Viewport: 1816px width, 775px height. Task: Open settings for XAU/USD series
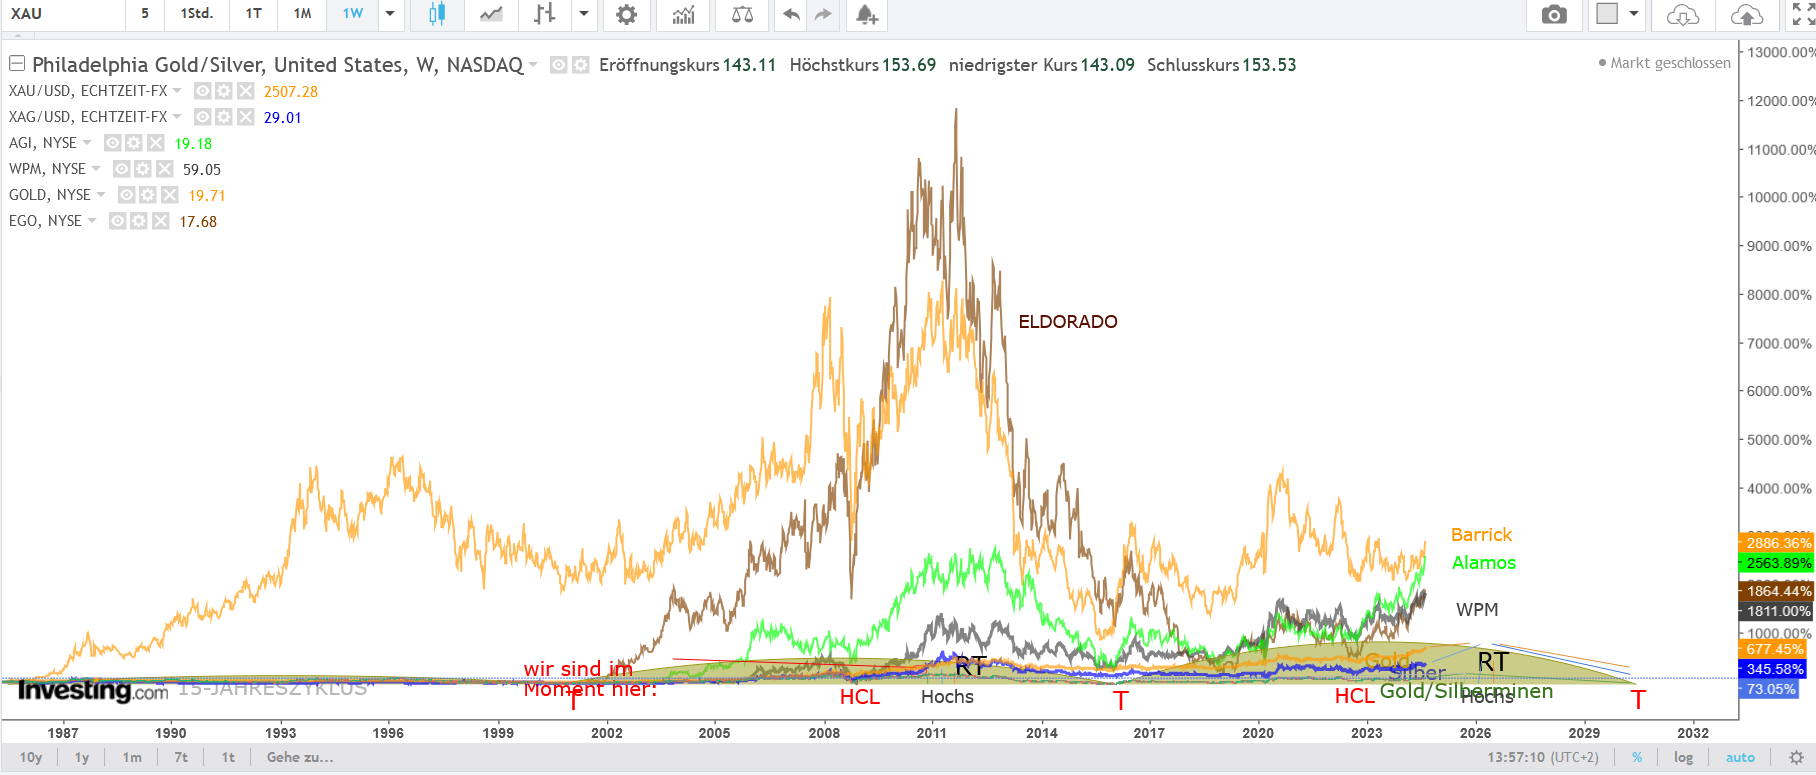pos(224,91)
